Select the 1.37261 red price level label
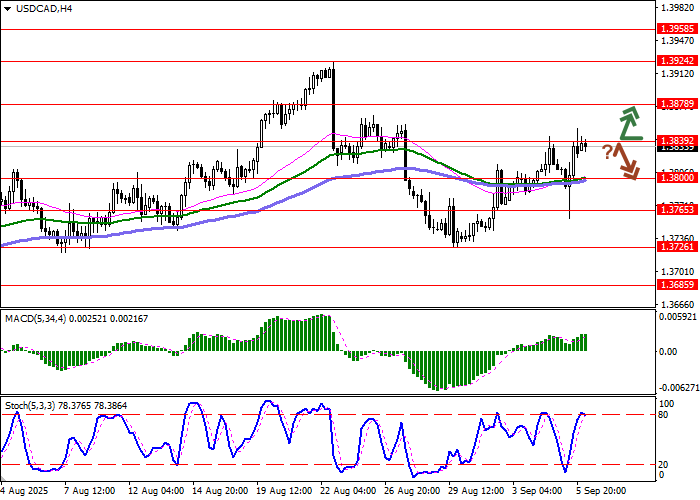The width and height of the screenshot is (700, 500). click(x=677, y=247)
